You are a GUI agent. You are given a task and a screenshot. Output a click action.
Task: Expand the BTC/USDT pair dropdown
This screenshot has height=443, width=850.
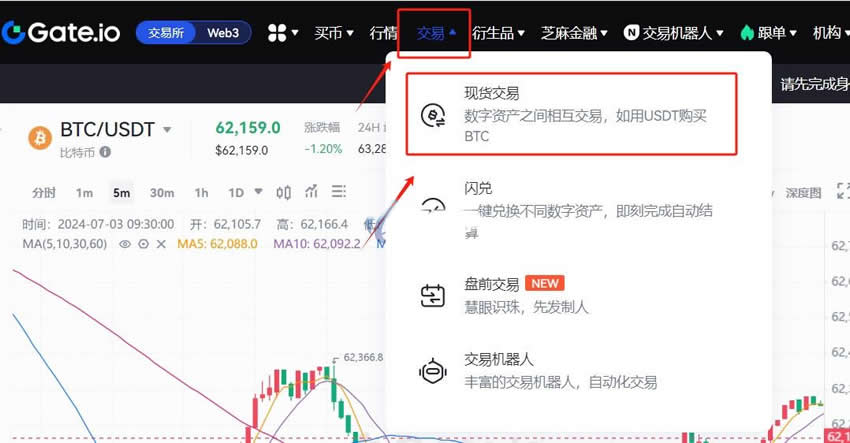click(168, 130)
